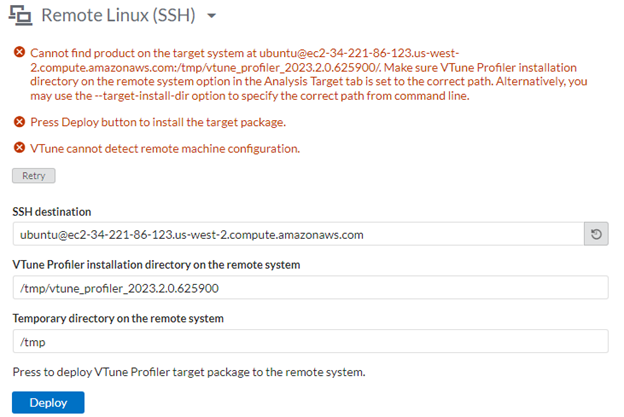This screenshot has height=417, width=624.
Task: Click the VTune Profiler installation directory field
Action: pyautogui.click(x=310, y=288)
